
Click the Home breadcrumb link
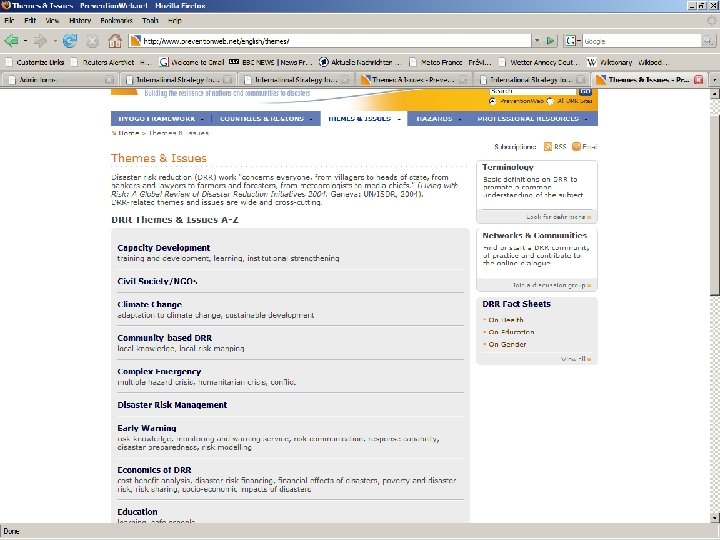(129, 133)
